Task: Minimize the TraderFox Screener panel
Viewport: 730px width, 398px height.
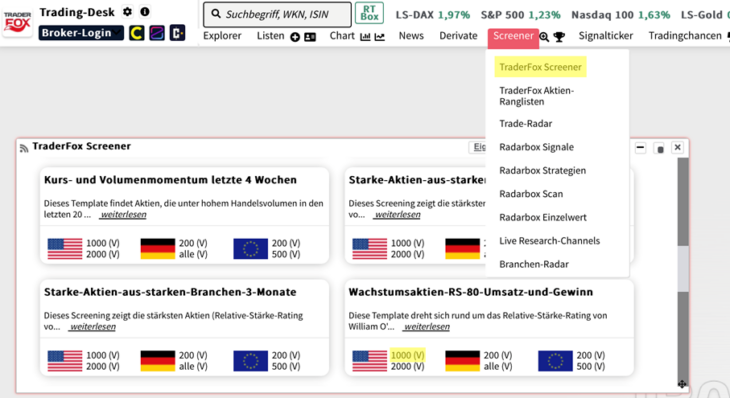Action: pos(641,148)
